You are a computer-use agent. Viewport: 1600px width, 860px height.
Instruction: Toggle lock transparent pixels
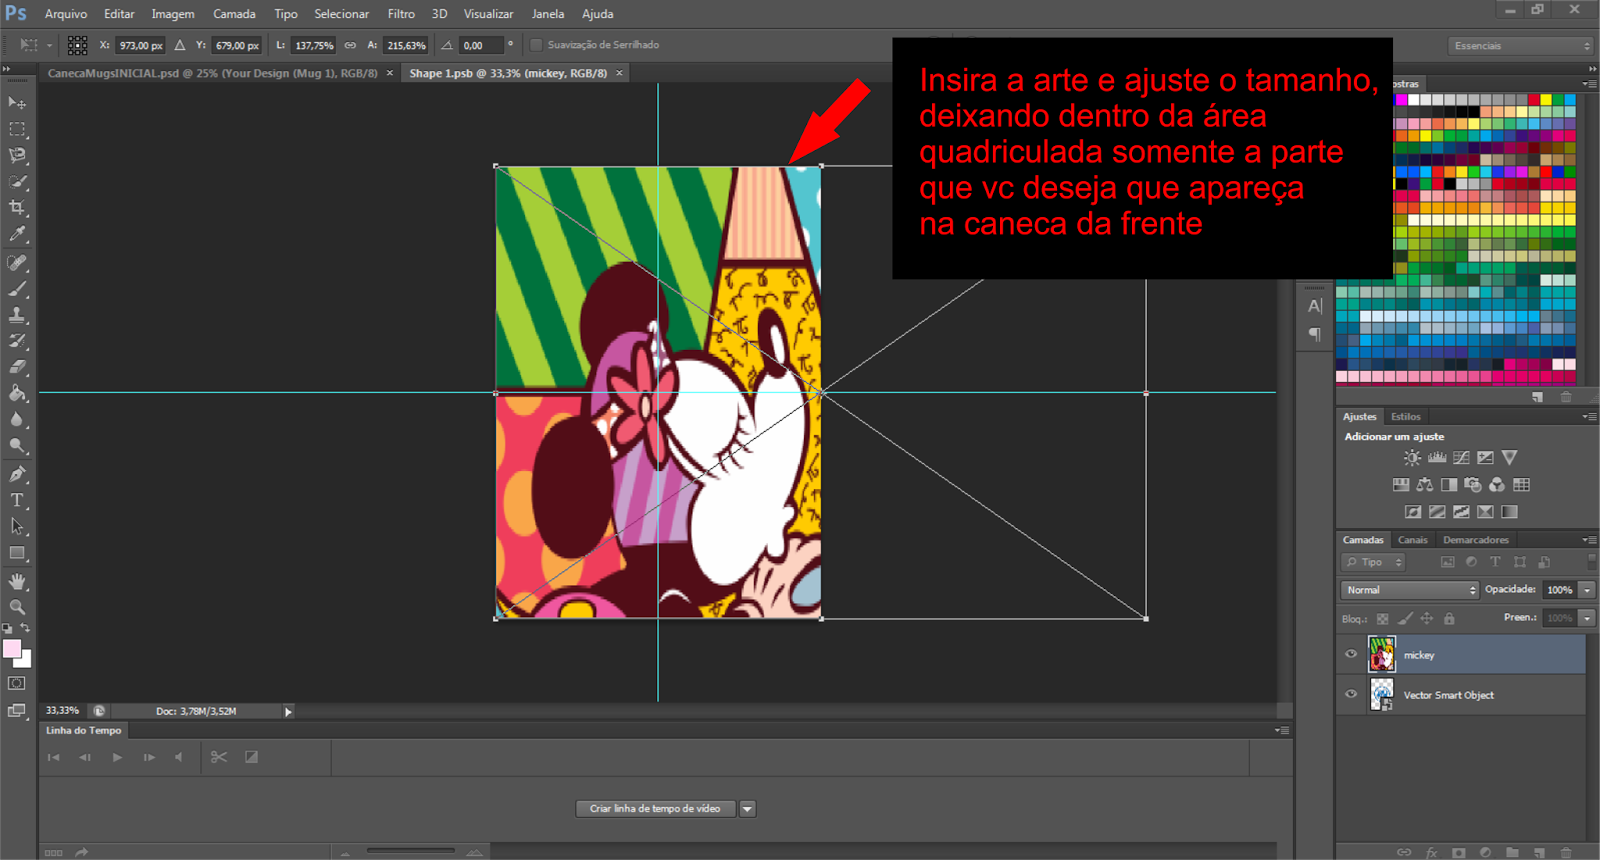(x=1382, y=619)
